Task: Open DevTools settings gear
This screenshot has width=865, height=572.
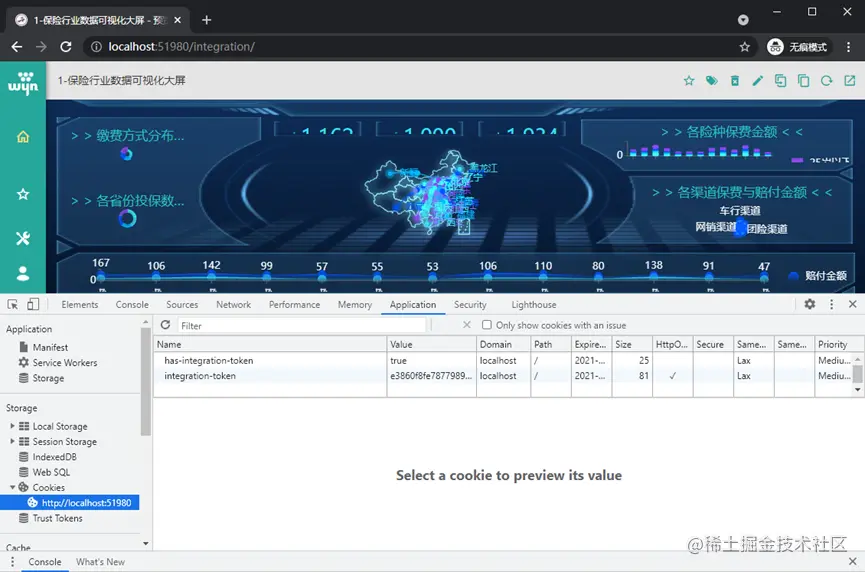Action: click(809, 304)
